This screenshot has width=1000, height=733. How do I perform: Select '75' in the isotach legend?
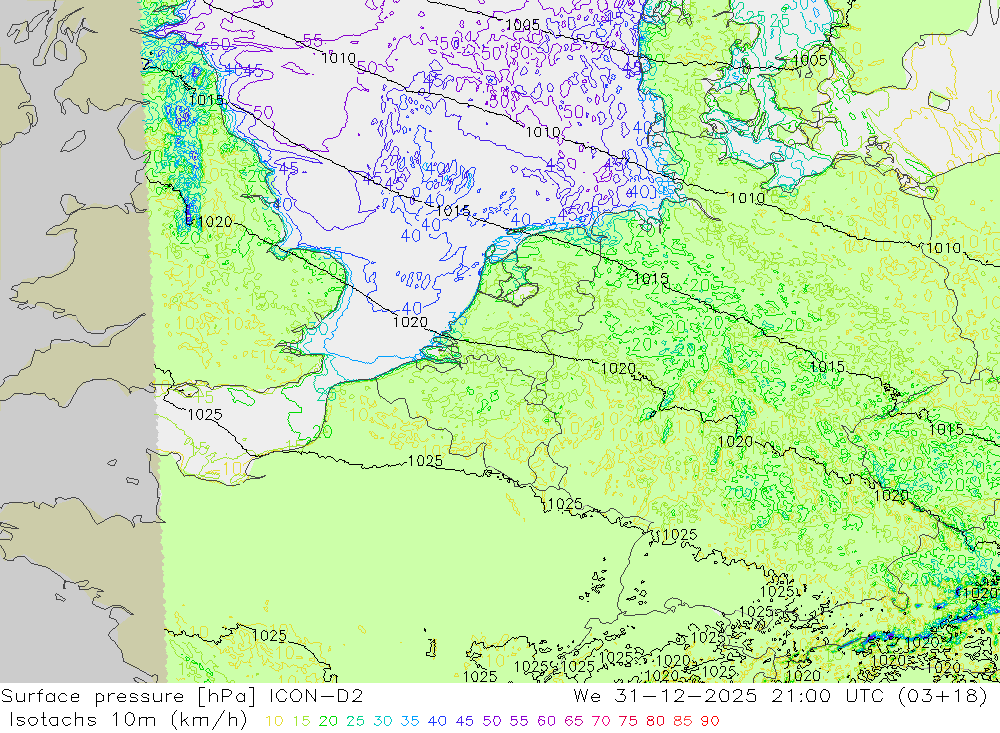[x=628, y=722]
